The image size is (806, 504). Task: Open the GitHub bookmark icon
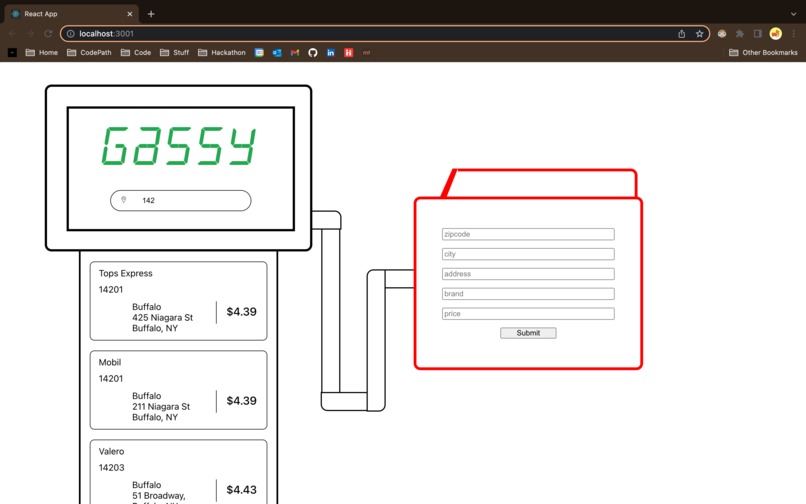(313, 52)
